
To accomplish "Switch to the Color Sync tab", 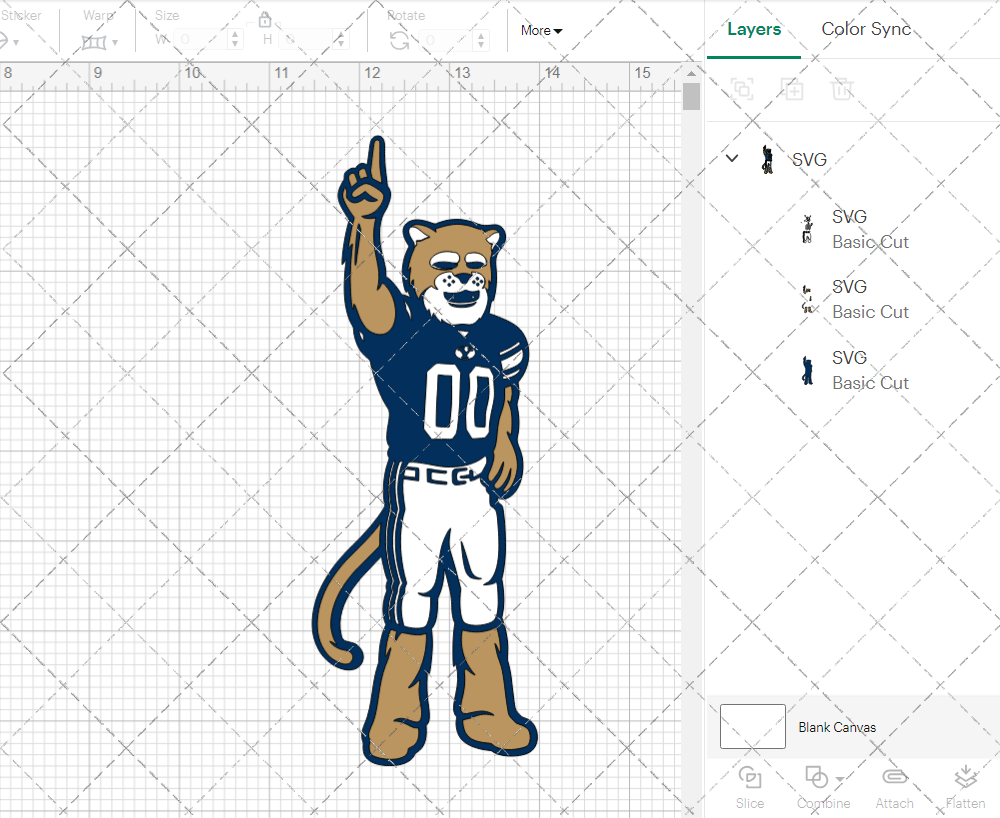I will 866,29.
